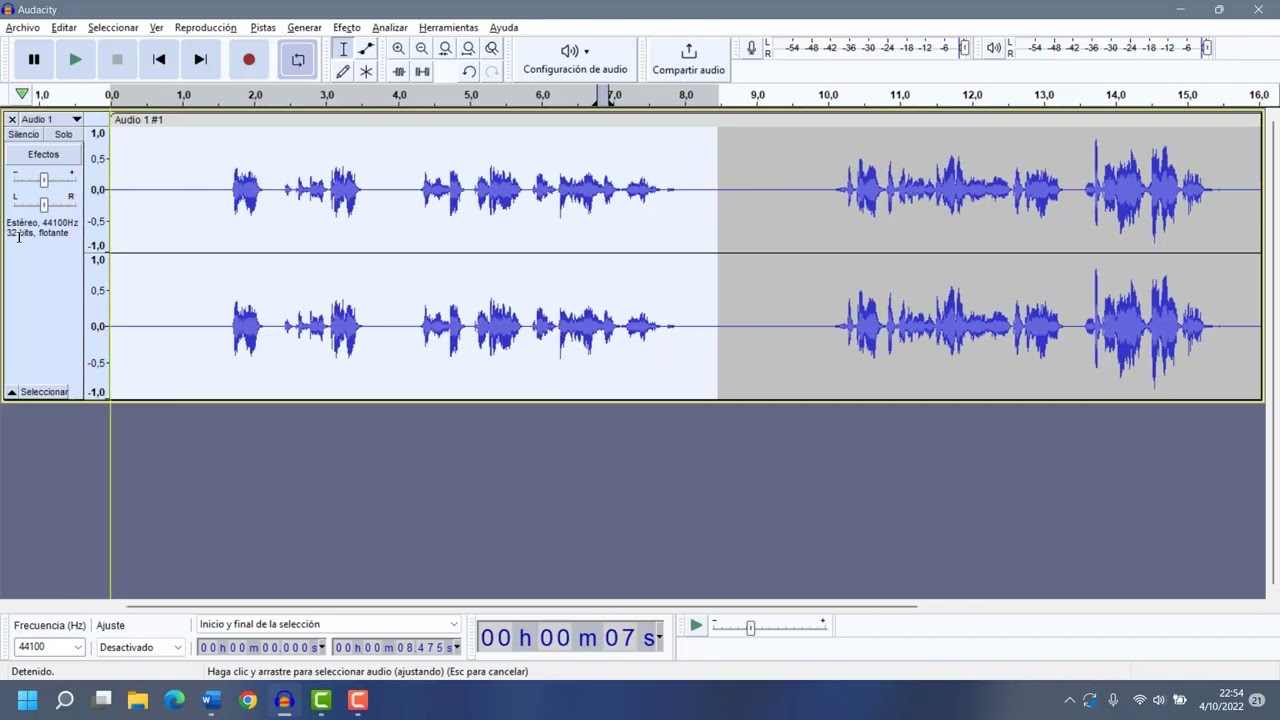Viewport: 1280px width, 720px height.
Task: Click the green timeline options triangle
Action: click(x=22, y=94)
